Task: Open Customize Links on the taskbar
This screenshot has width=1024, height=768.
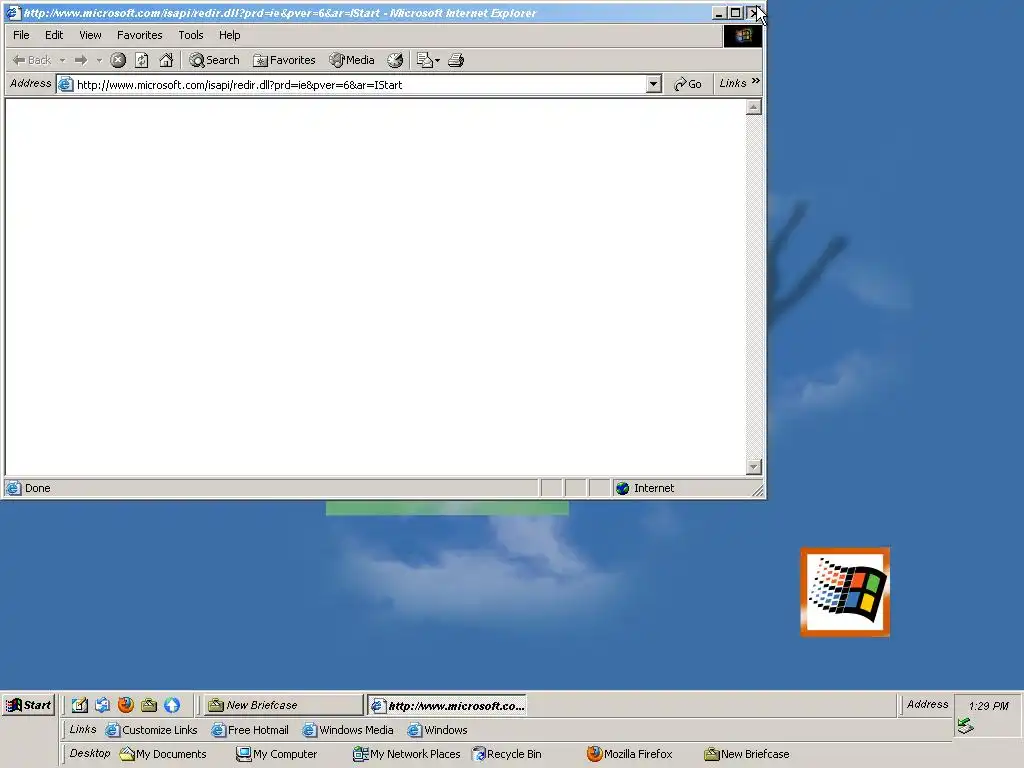Action: tap(152, 730)
